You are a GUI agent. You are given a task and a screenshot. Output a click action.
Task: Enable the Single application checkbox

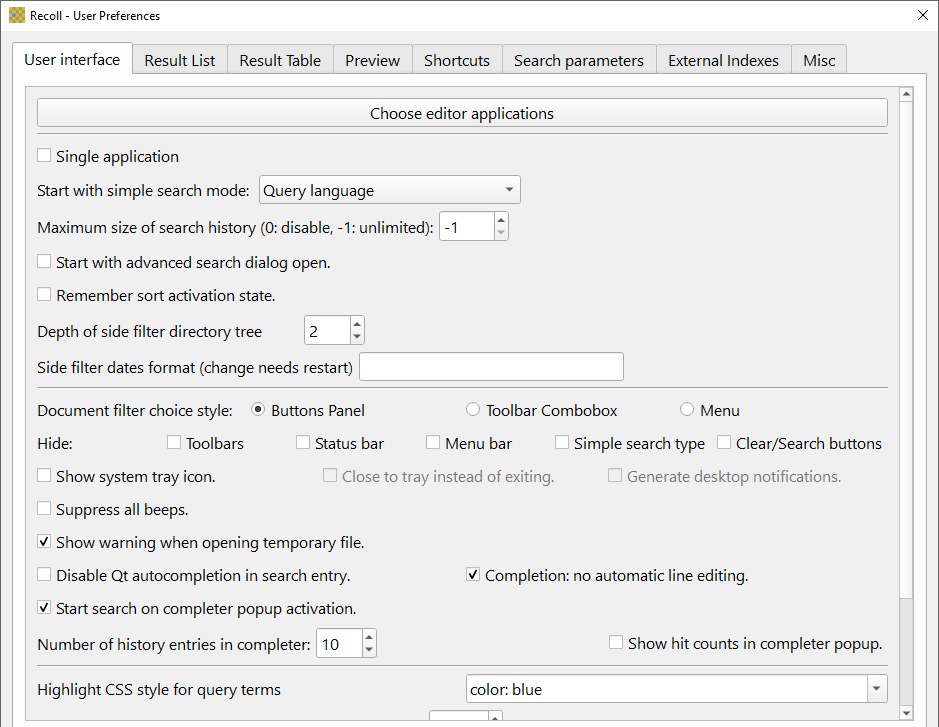[x=44, y=156]
